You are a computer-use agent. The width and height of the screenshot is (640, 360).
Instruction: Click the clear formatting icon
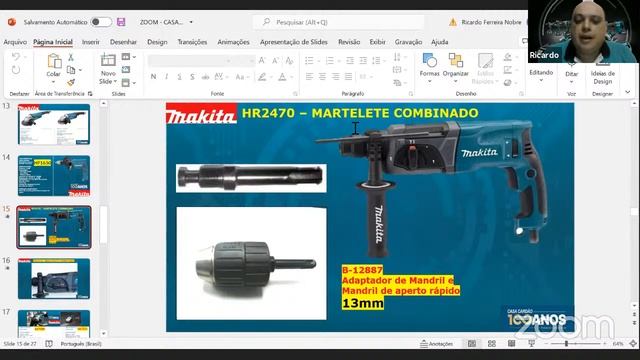point(289,61)
